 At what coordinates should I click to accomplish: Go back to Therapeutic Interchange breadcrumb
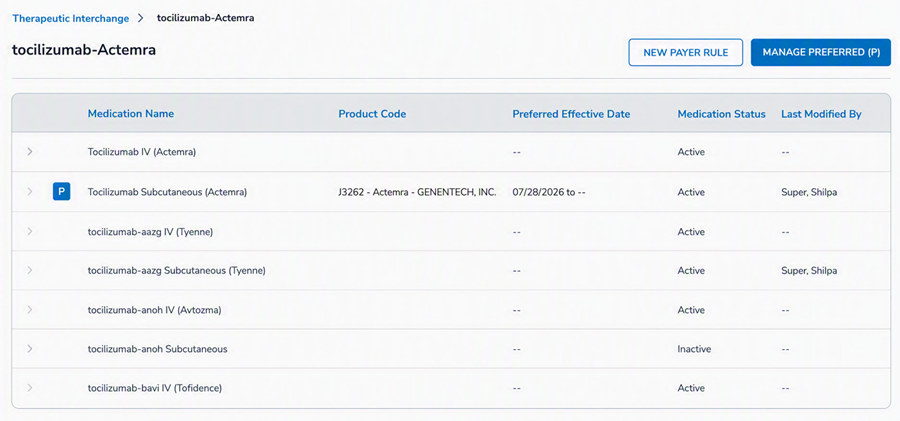tap(71, 18)
